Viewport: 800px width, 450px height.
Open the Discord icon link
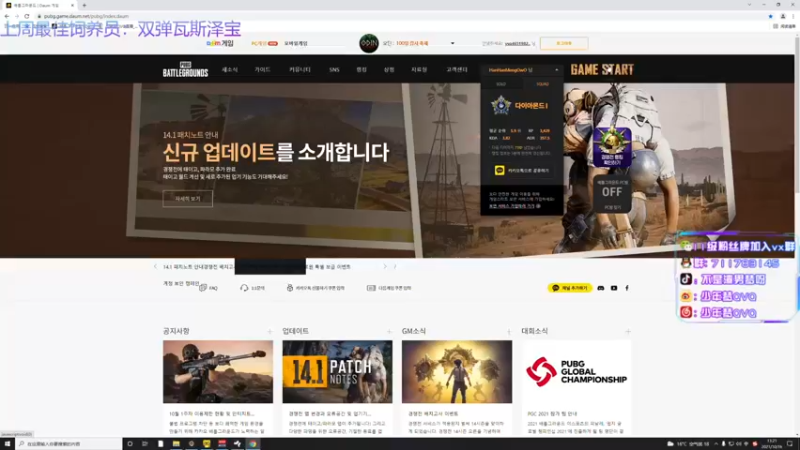[601, 288]
